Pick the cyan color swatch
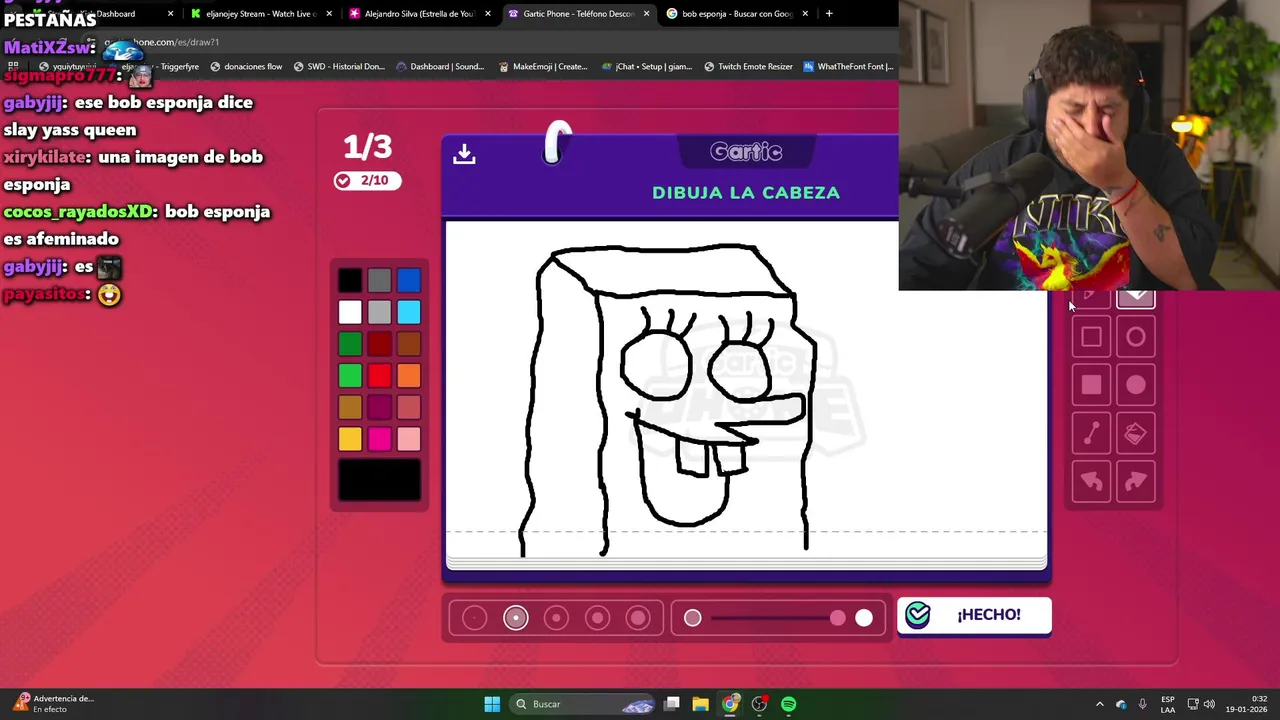The height and width of the screenshot is (720, 1280). click(409, 313)
